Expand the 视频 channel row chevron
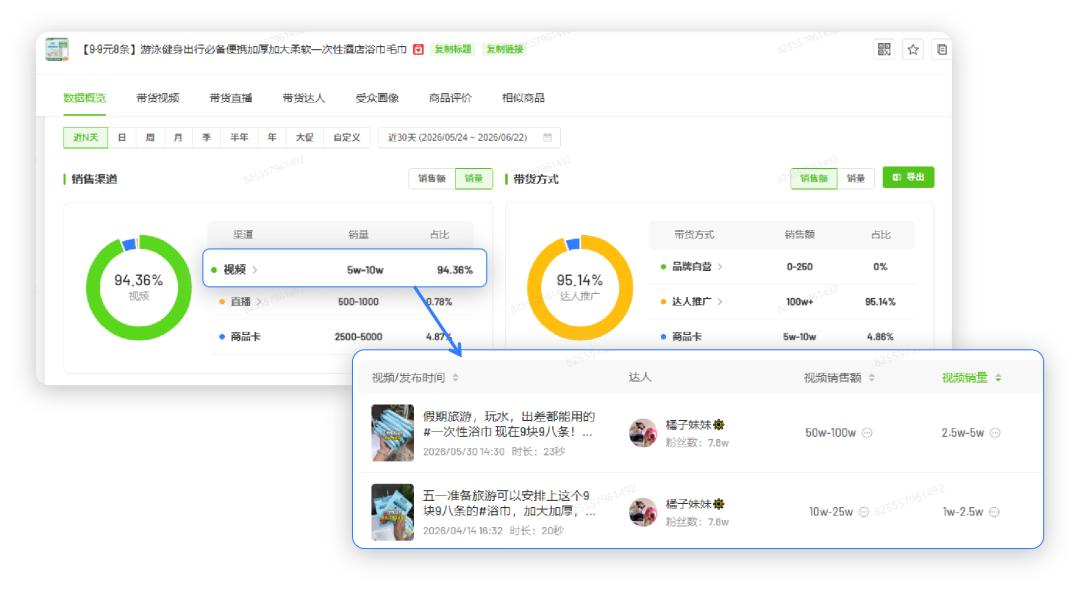1080x589 pixels. click(255, 269)
